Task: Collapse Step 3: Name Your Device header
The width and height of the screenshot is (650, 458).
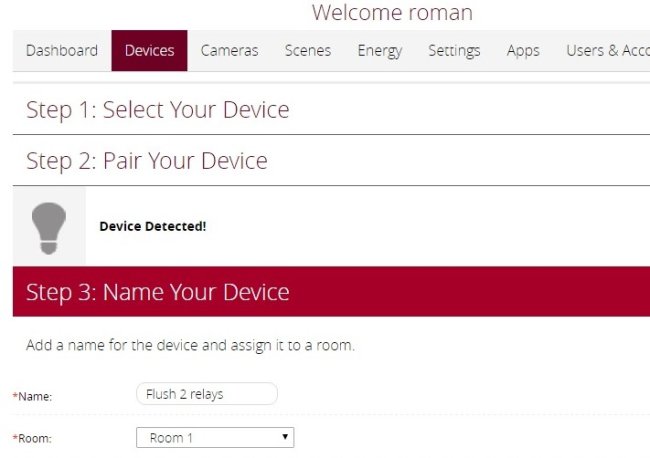Action: point(158,292)
